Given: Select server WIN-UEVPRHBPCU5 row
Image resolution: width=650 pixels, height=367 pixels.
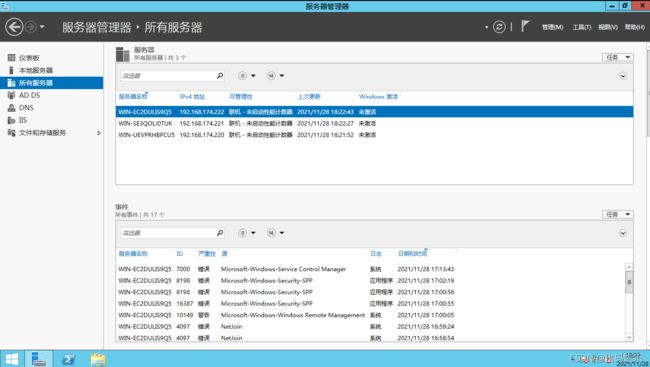Looking at the screenshot, I should (x=374, y=135).
